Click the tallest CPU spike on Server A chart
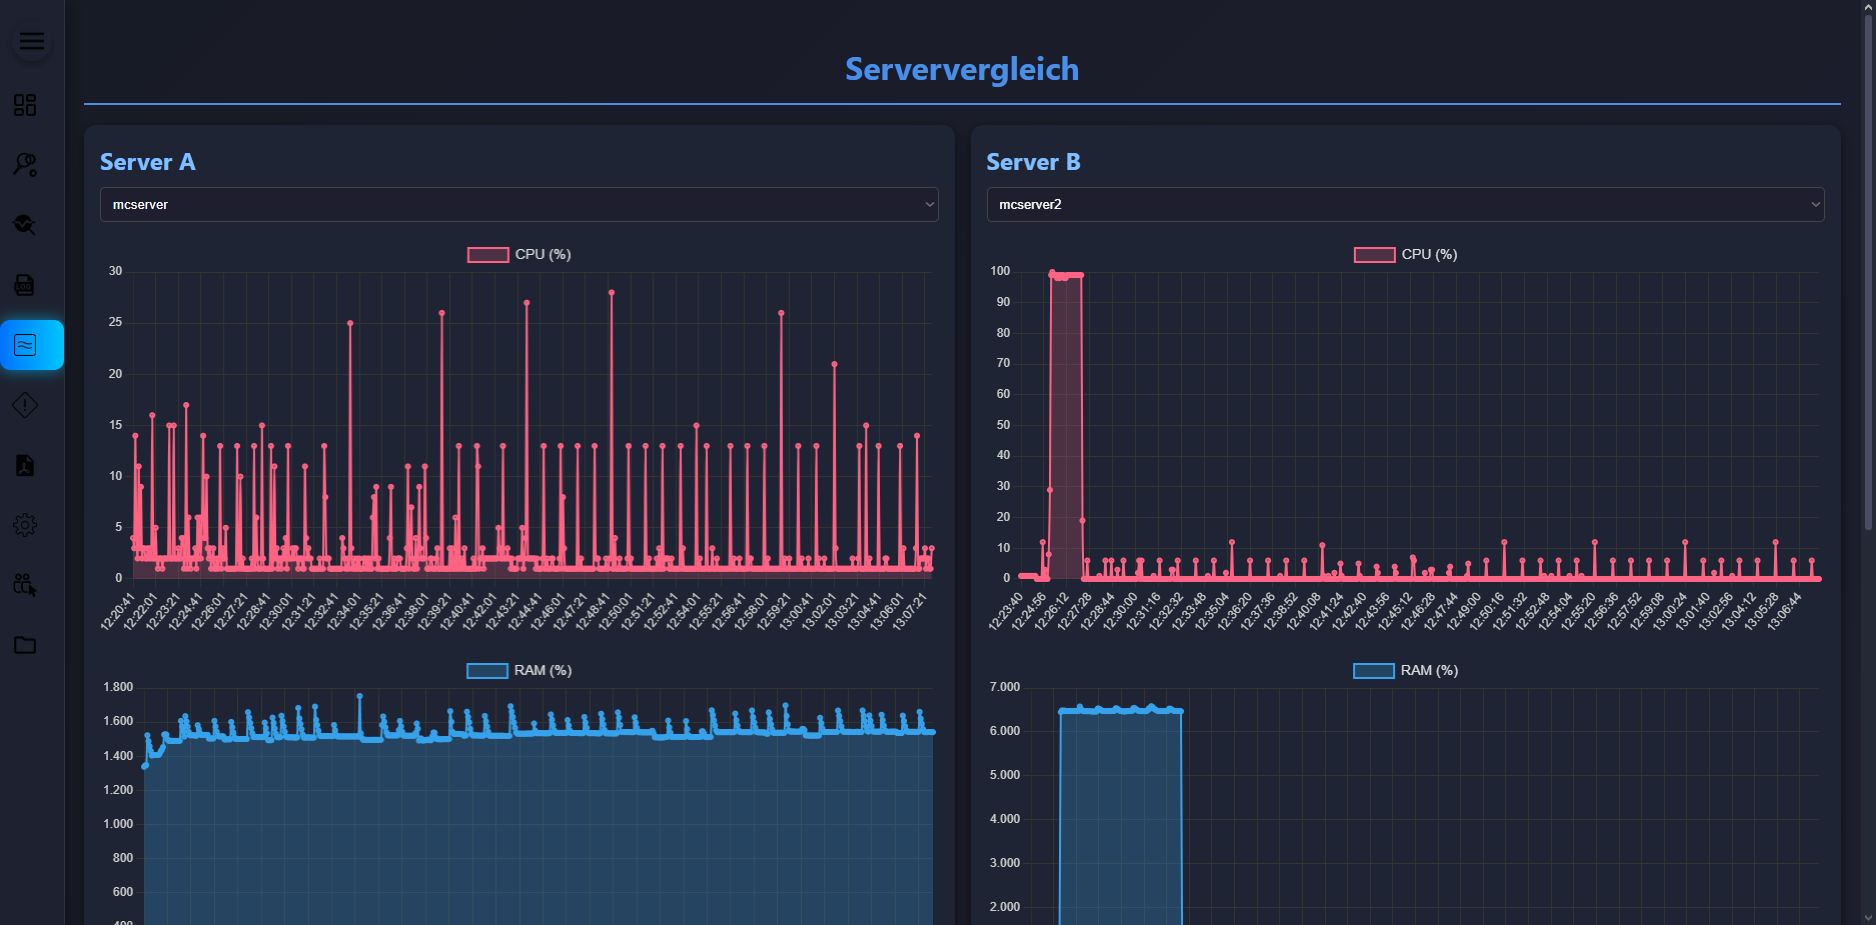 pyautogui.click(x=611, y=293)
